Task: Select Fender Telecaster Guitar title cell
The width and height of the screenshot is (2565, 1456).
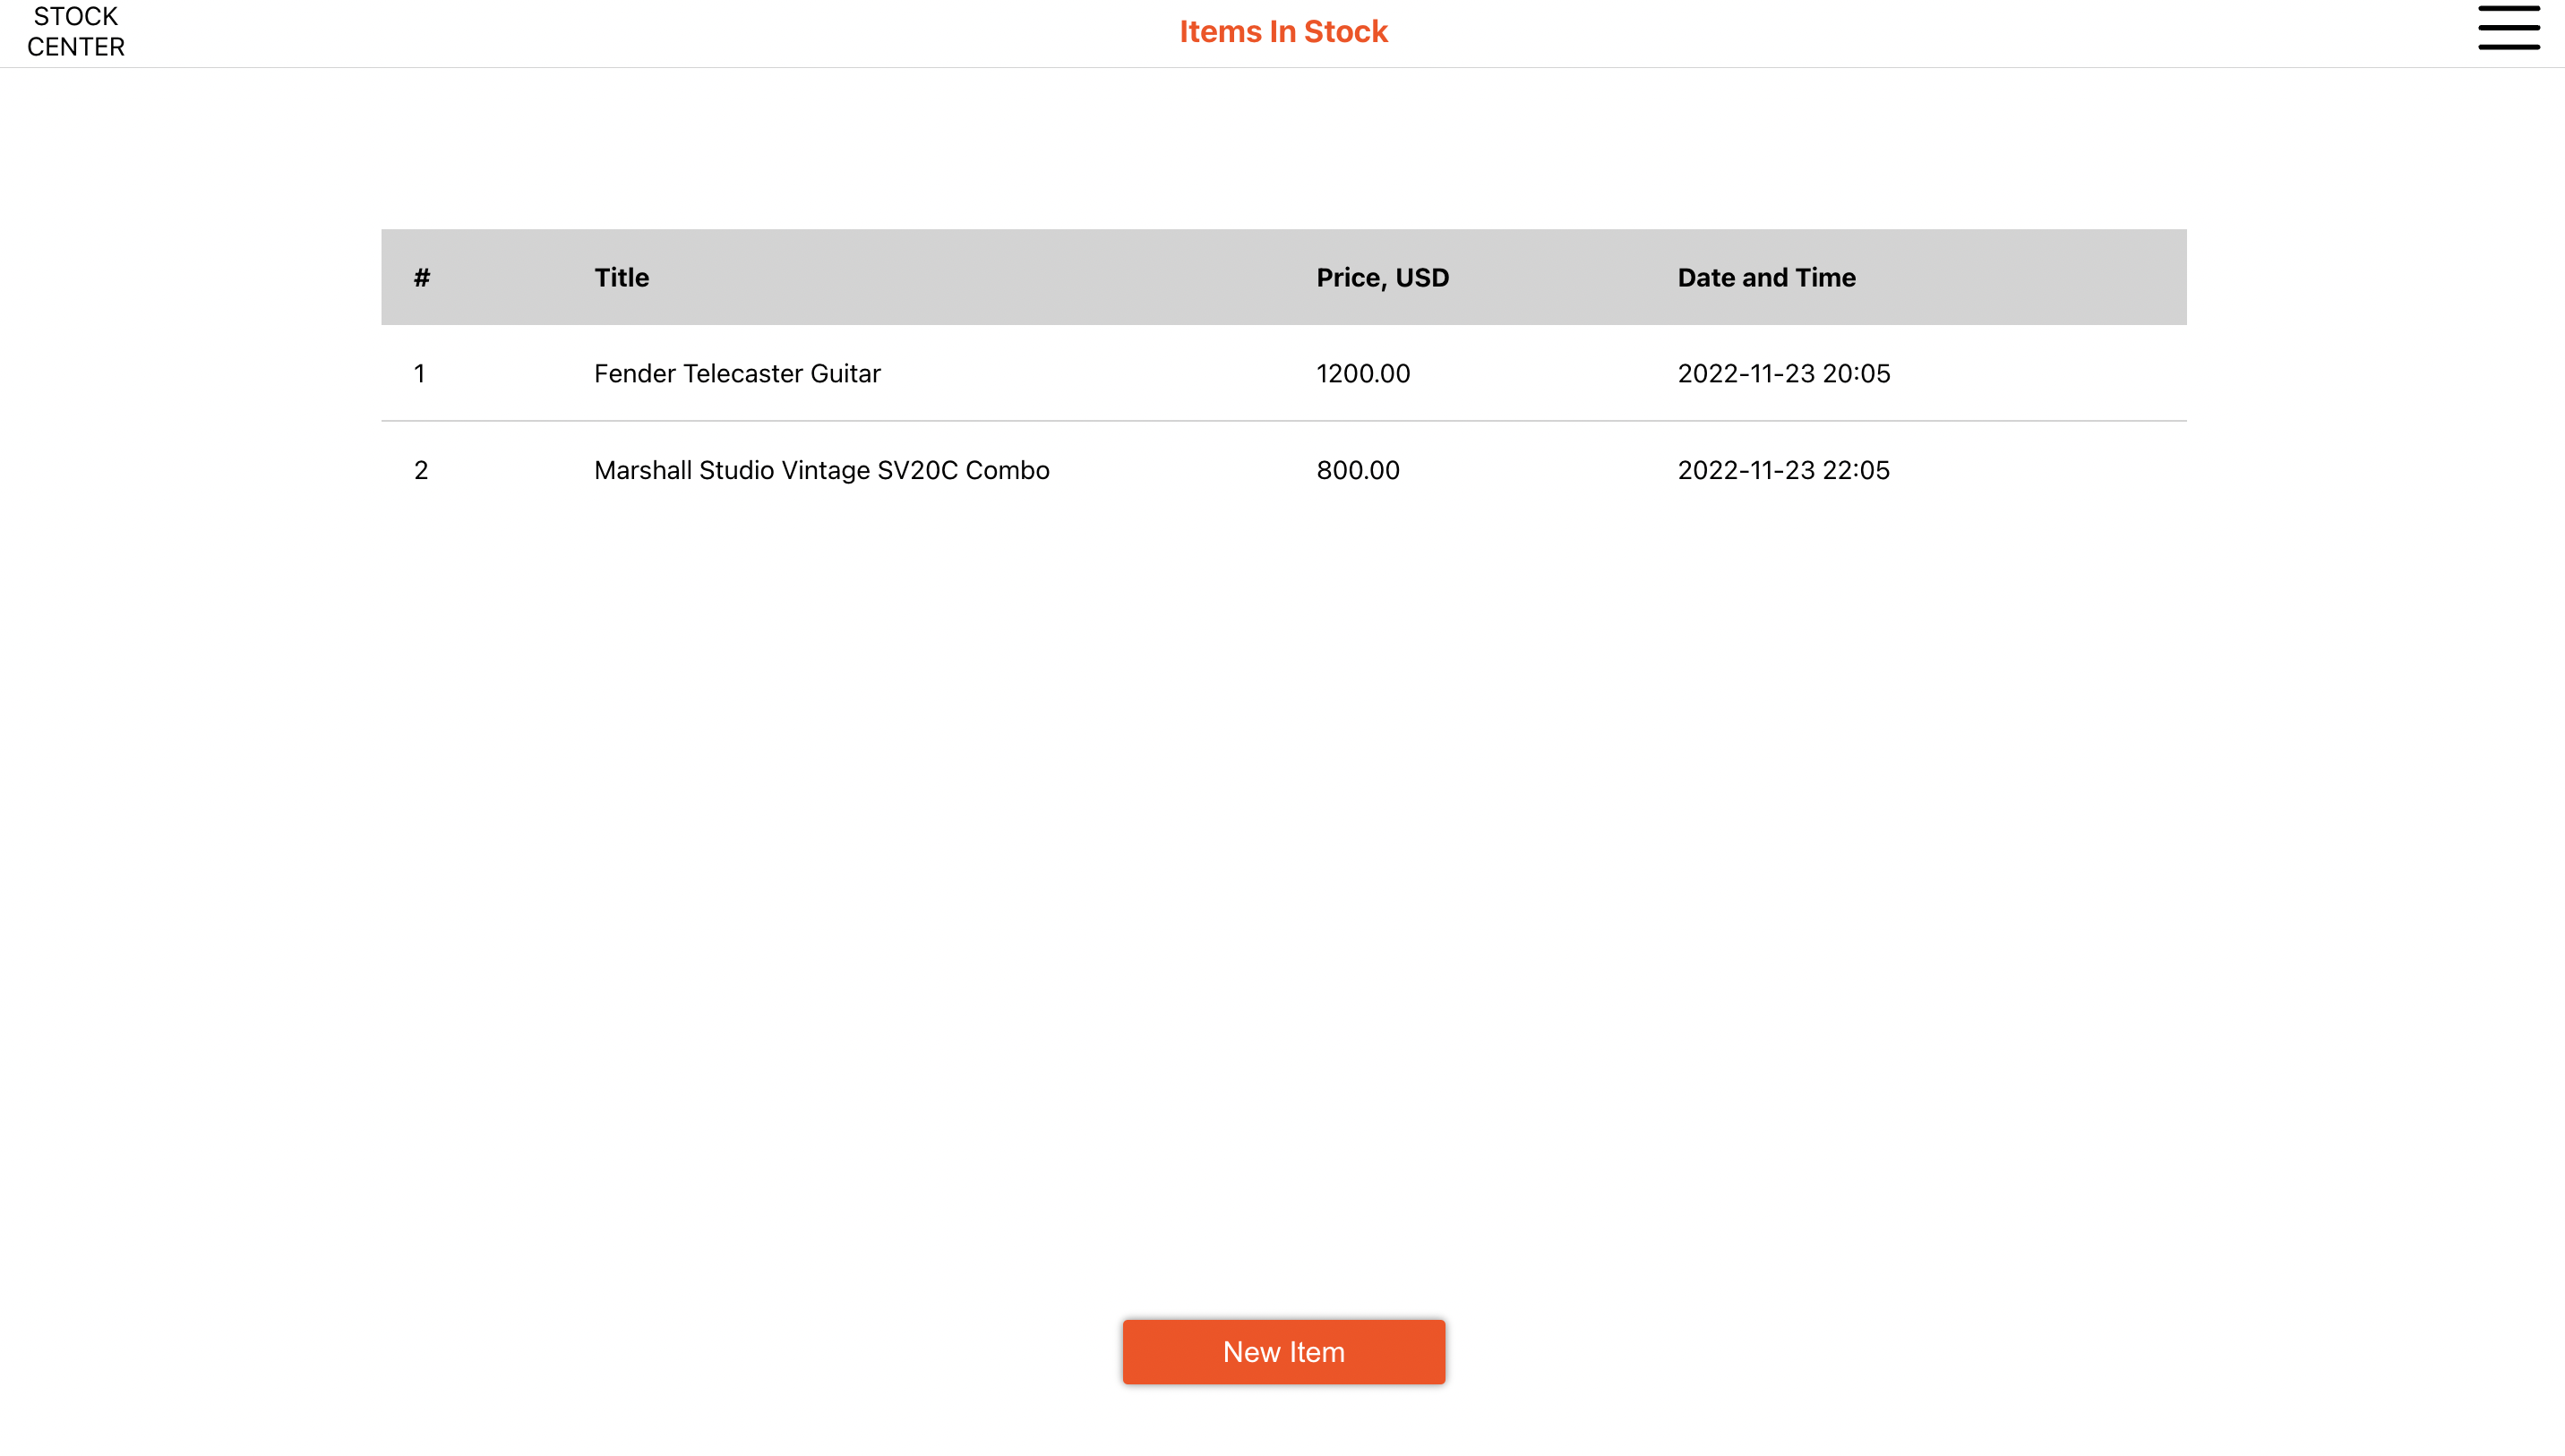Action: (x=737, y=373)
